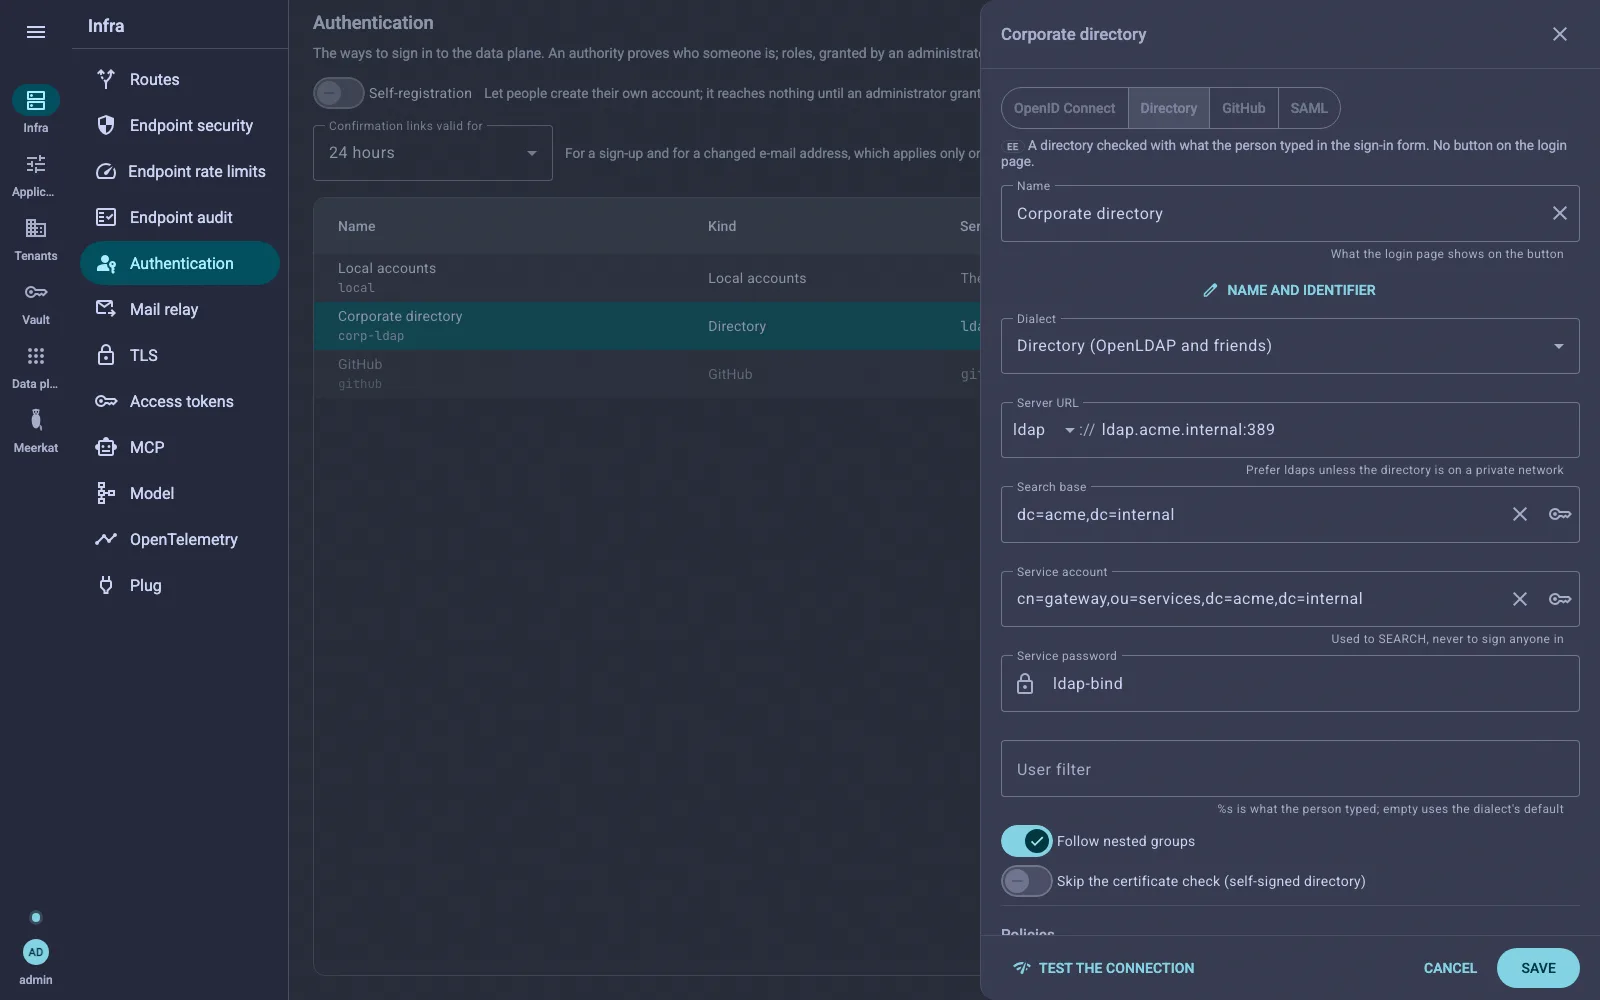
Task: Go to Endpoint rate limits
Action: point(180,171)
